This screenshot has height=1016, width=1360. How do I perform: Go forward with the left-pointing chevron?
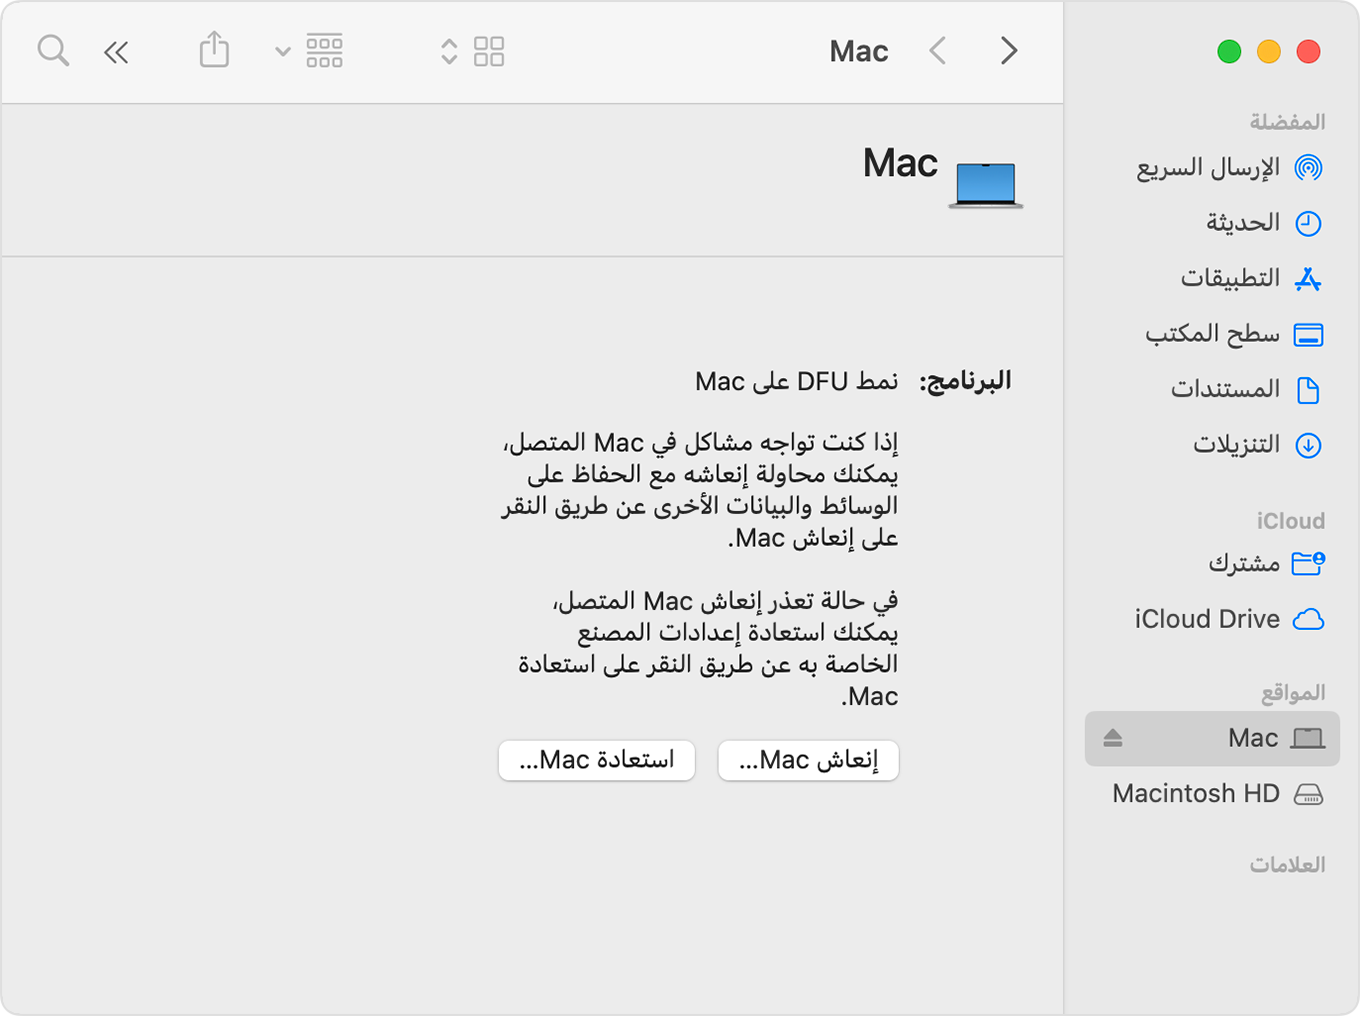(x=938, y=50)
